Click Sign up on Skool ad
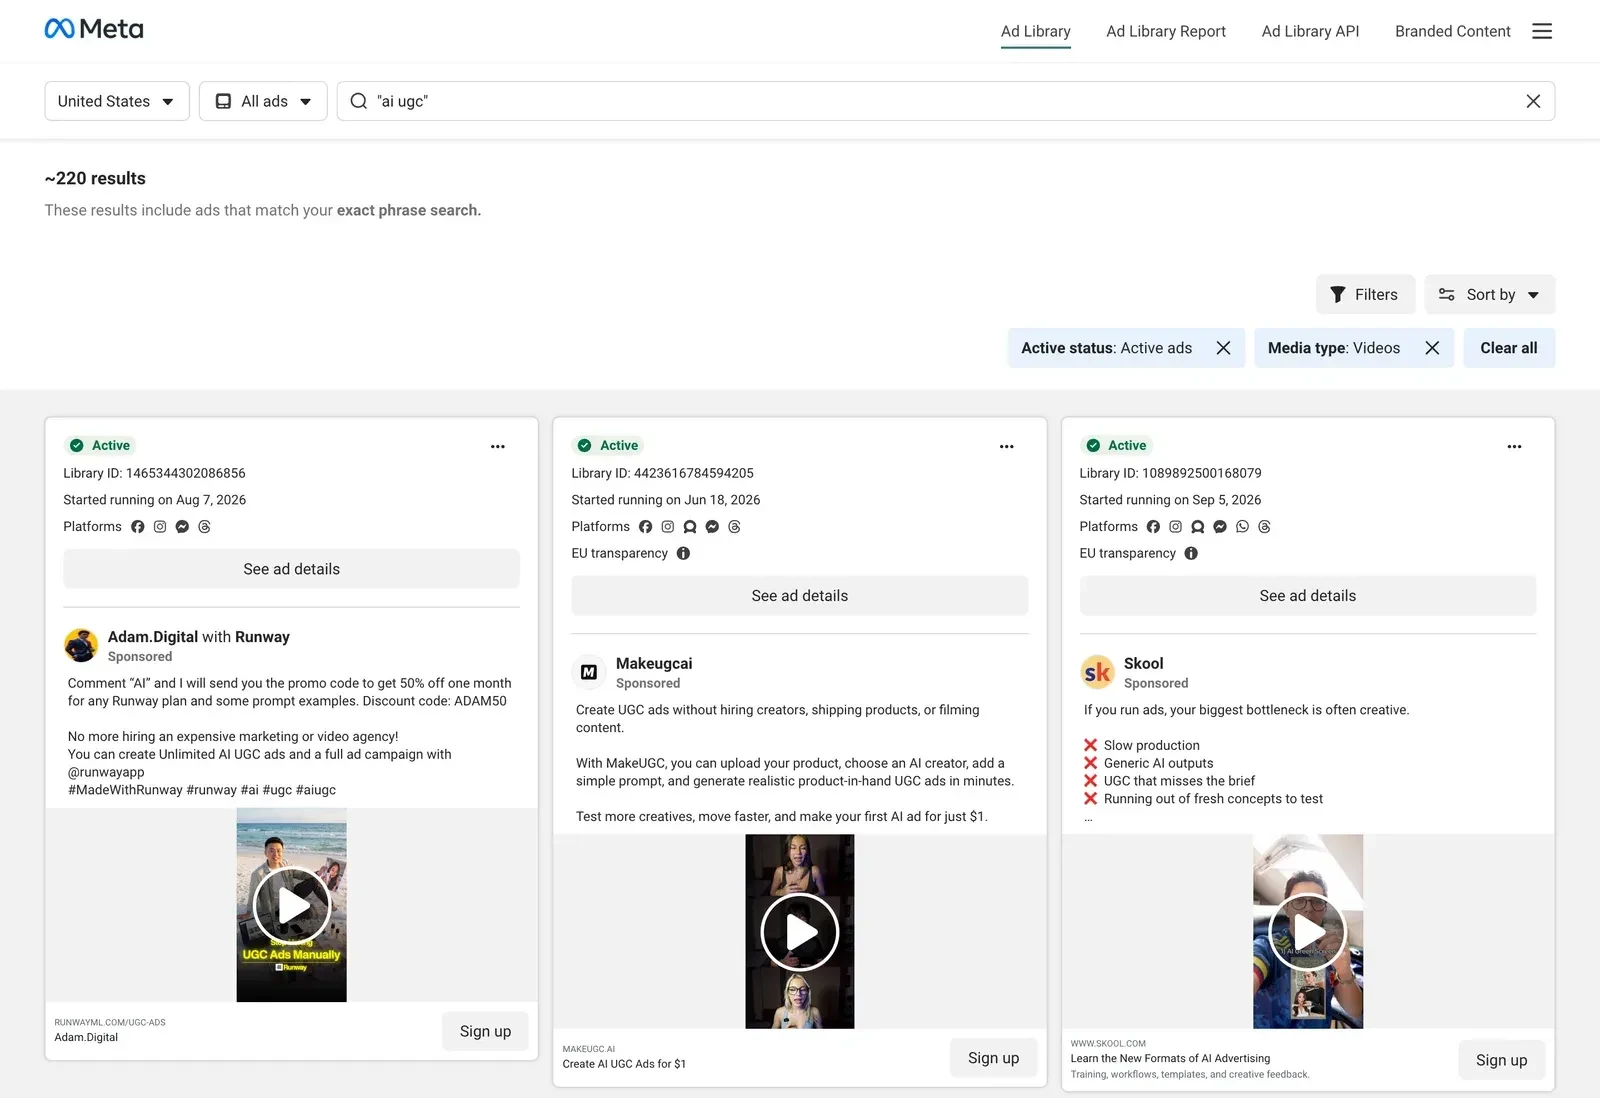This screenshot has height=1098, width=1600. click(x=1501, y=1060)
